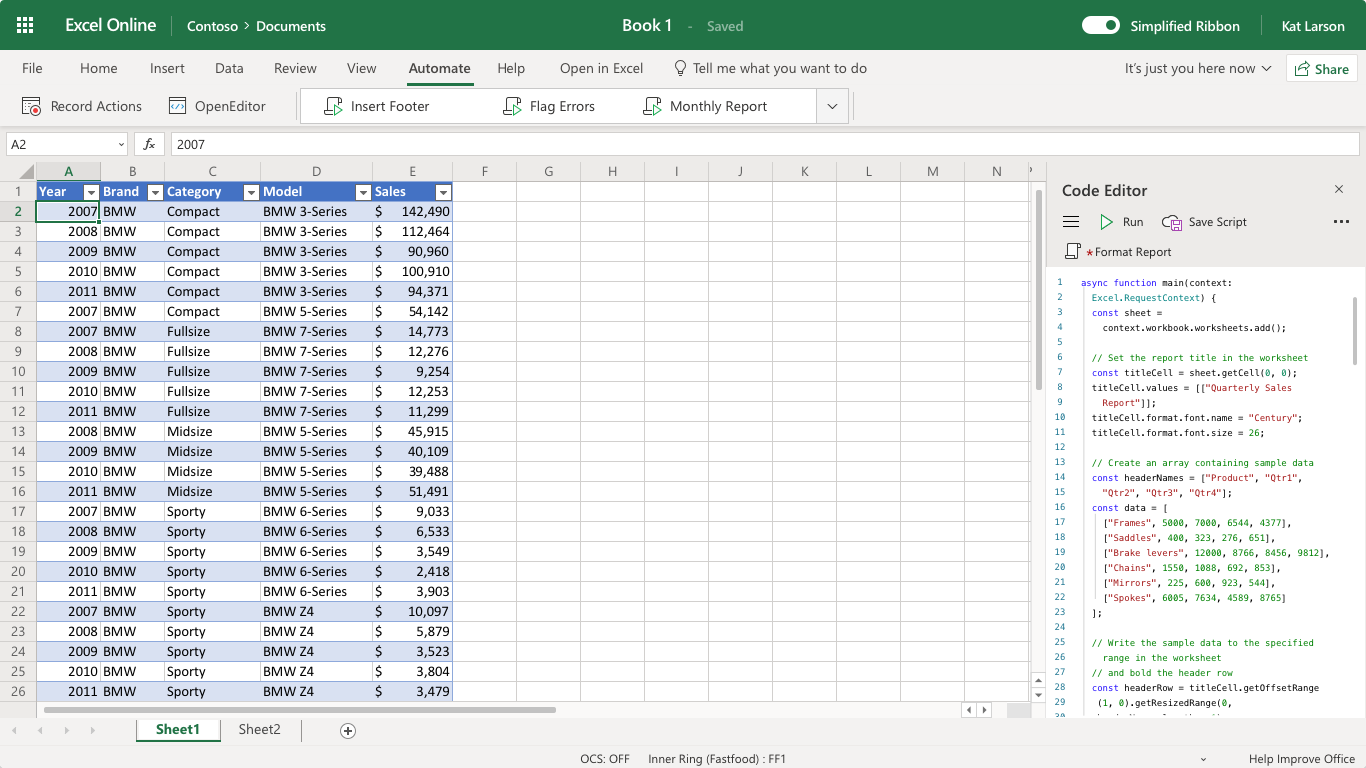This screenshot has width=1366, height=768.
Task: Click Save Script in Code Editor
Action: (x=1205, y=222)
